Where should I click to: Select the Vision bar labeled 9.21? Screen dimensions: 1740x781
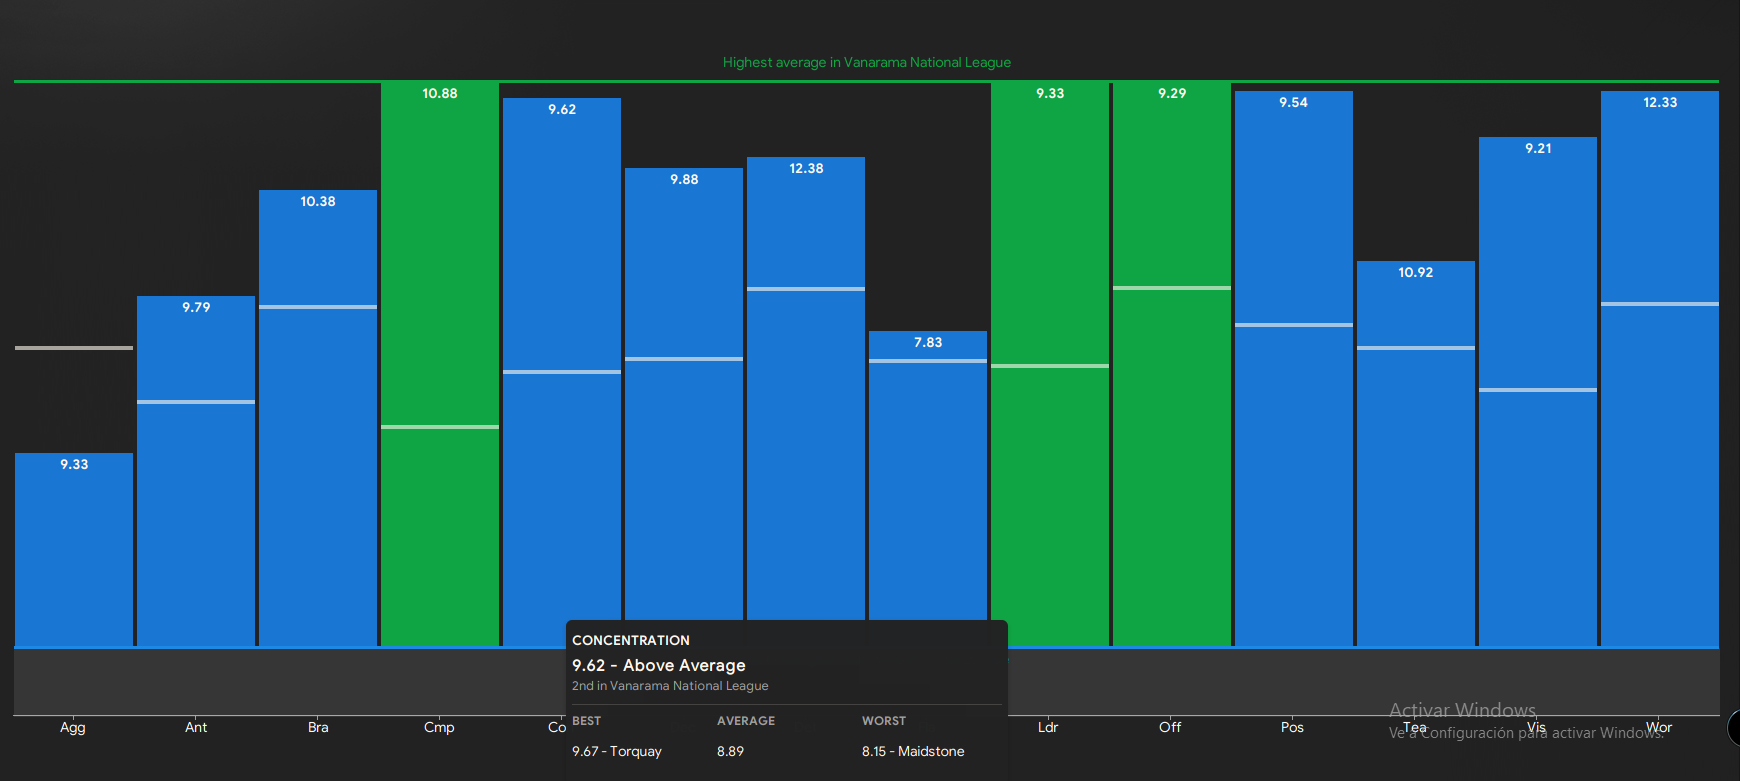coord(1538,391)
